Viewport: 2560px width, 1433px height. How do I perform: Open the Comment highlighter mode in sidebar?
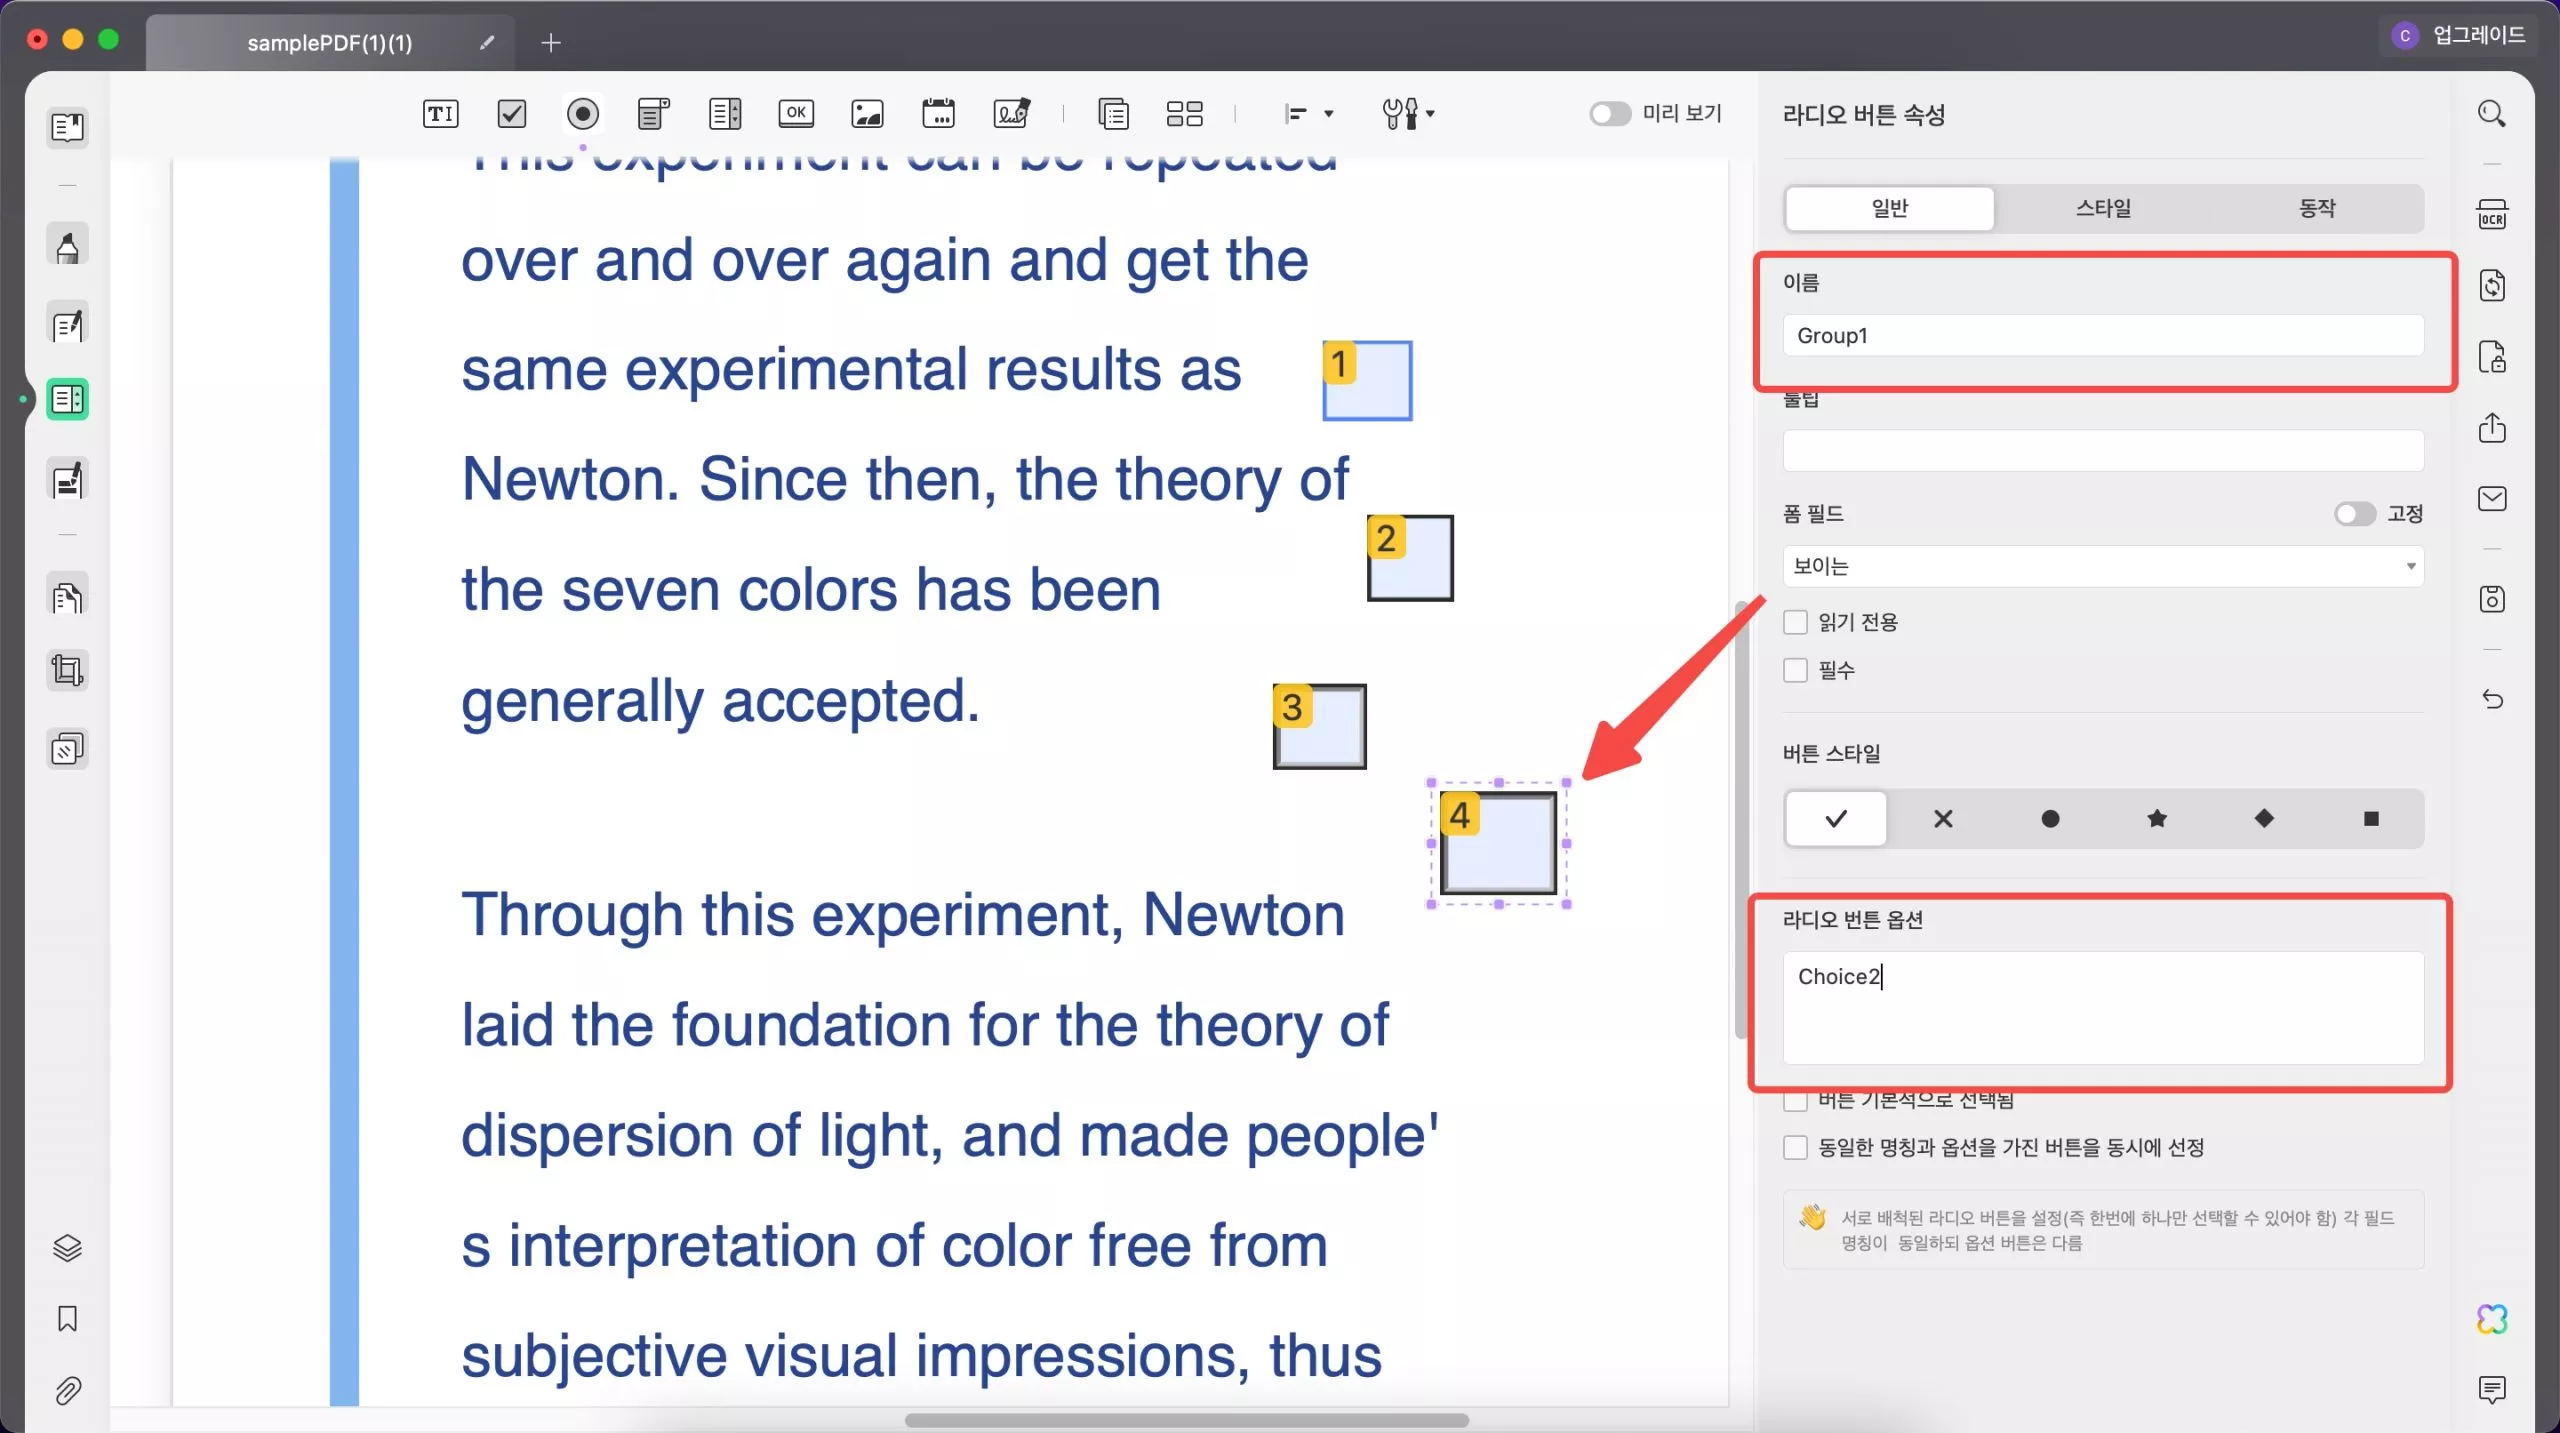pyautogui.click(x=67, y=245)
